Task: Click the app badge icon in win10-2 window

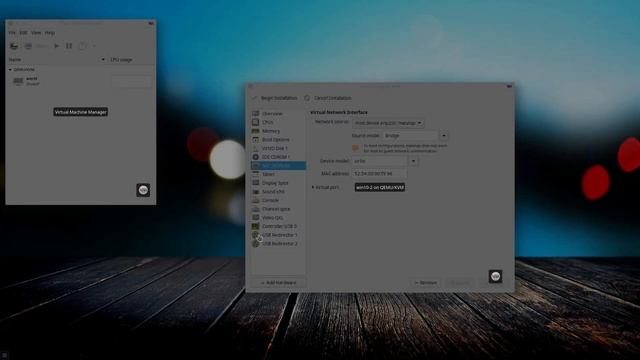Action: click(x=496, y=277)
